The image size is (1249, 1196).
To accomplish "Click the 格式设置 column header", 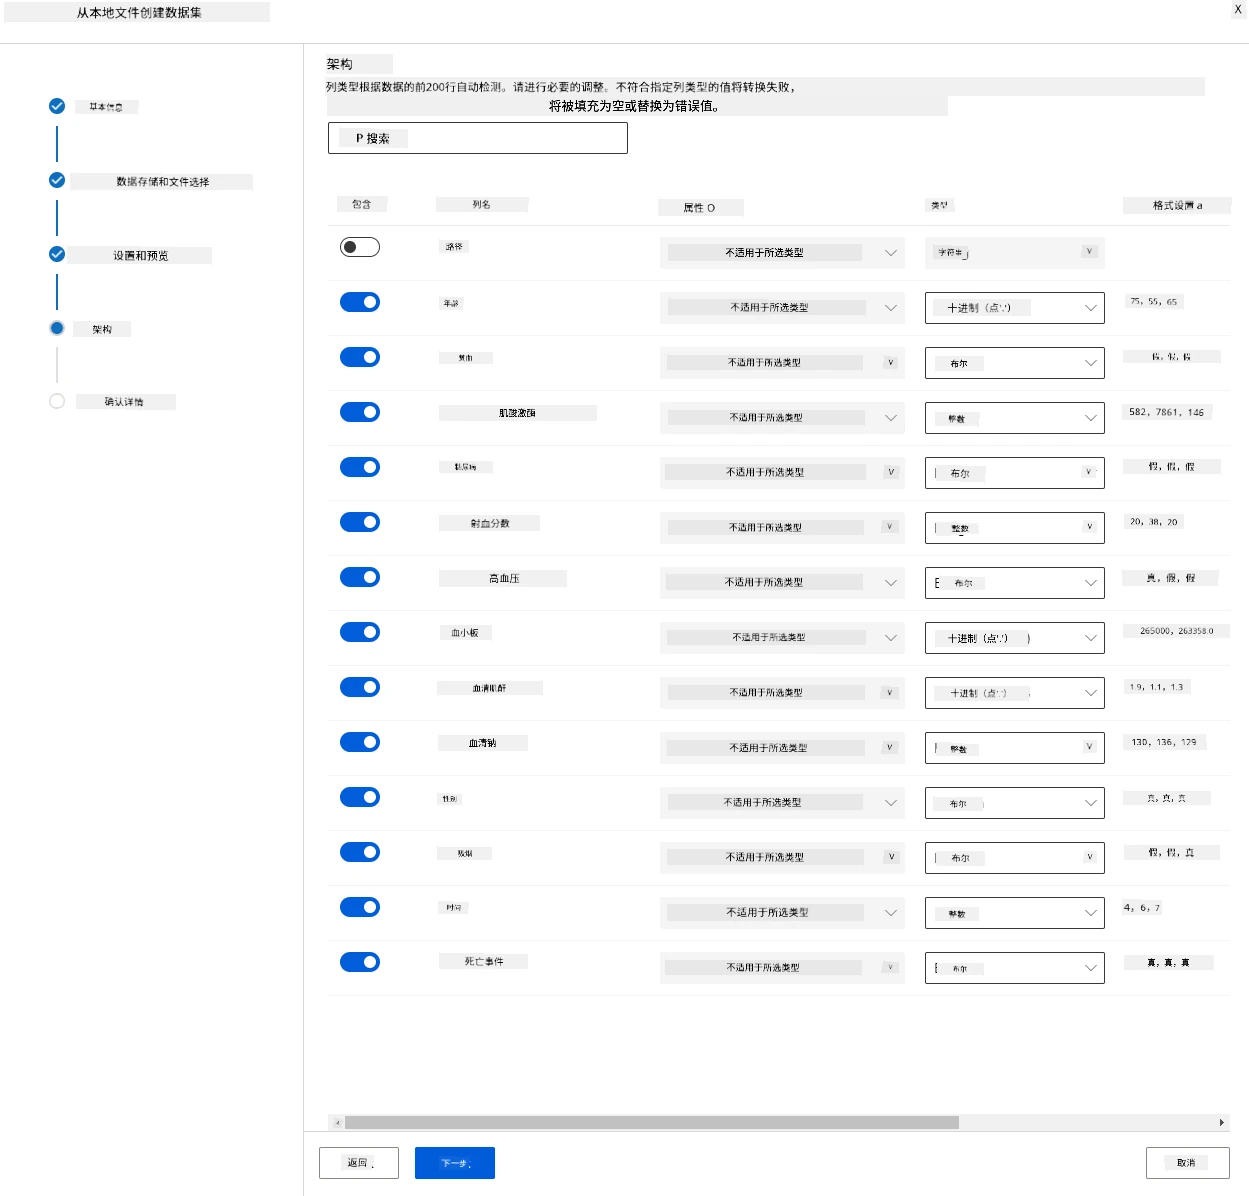I will [x=1177, y=206].
